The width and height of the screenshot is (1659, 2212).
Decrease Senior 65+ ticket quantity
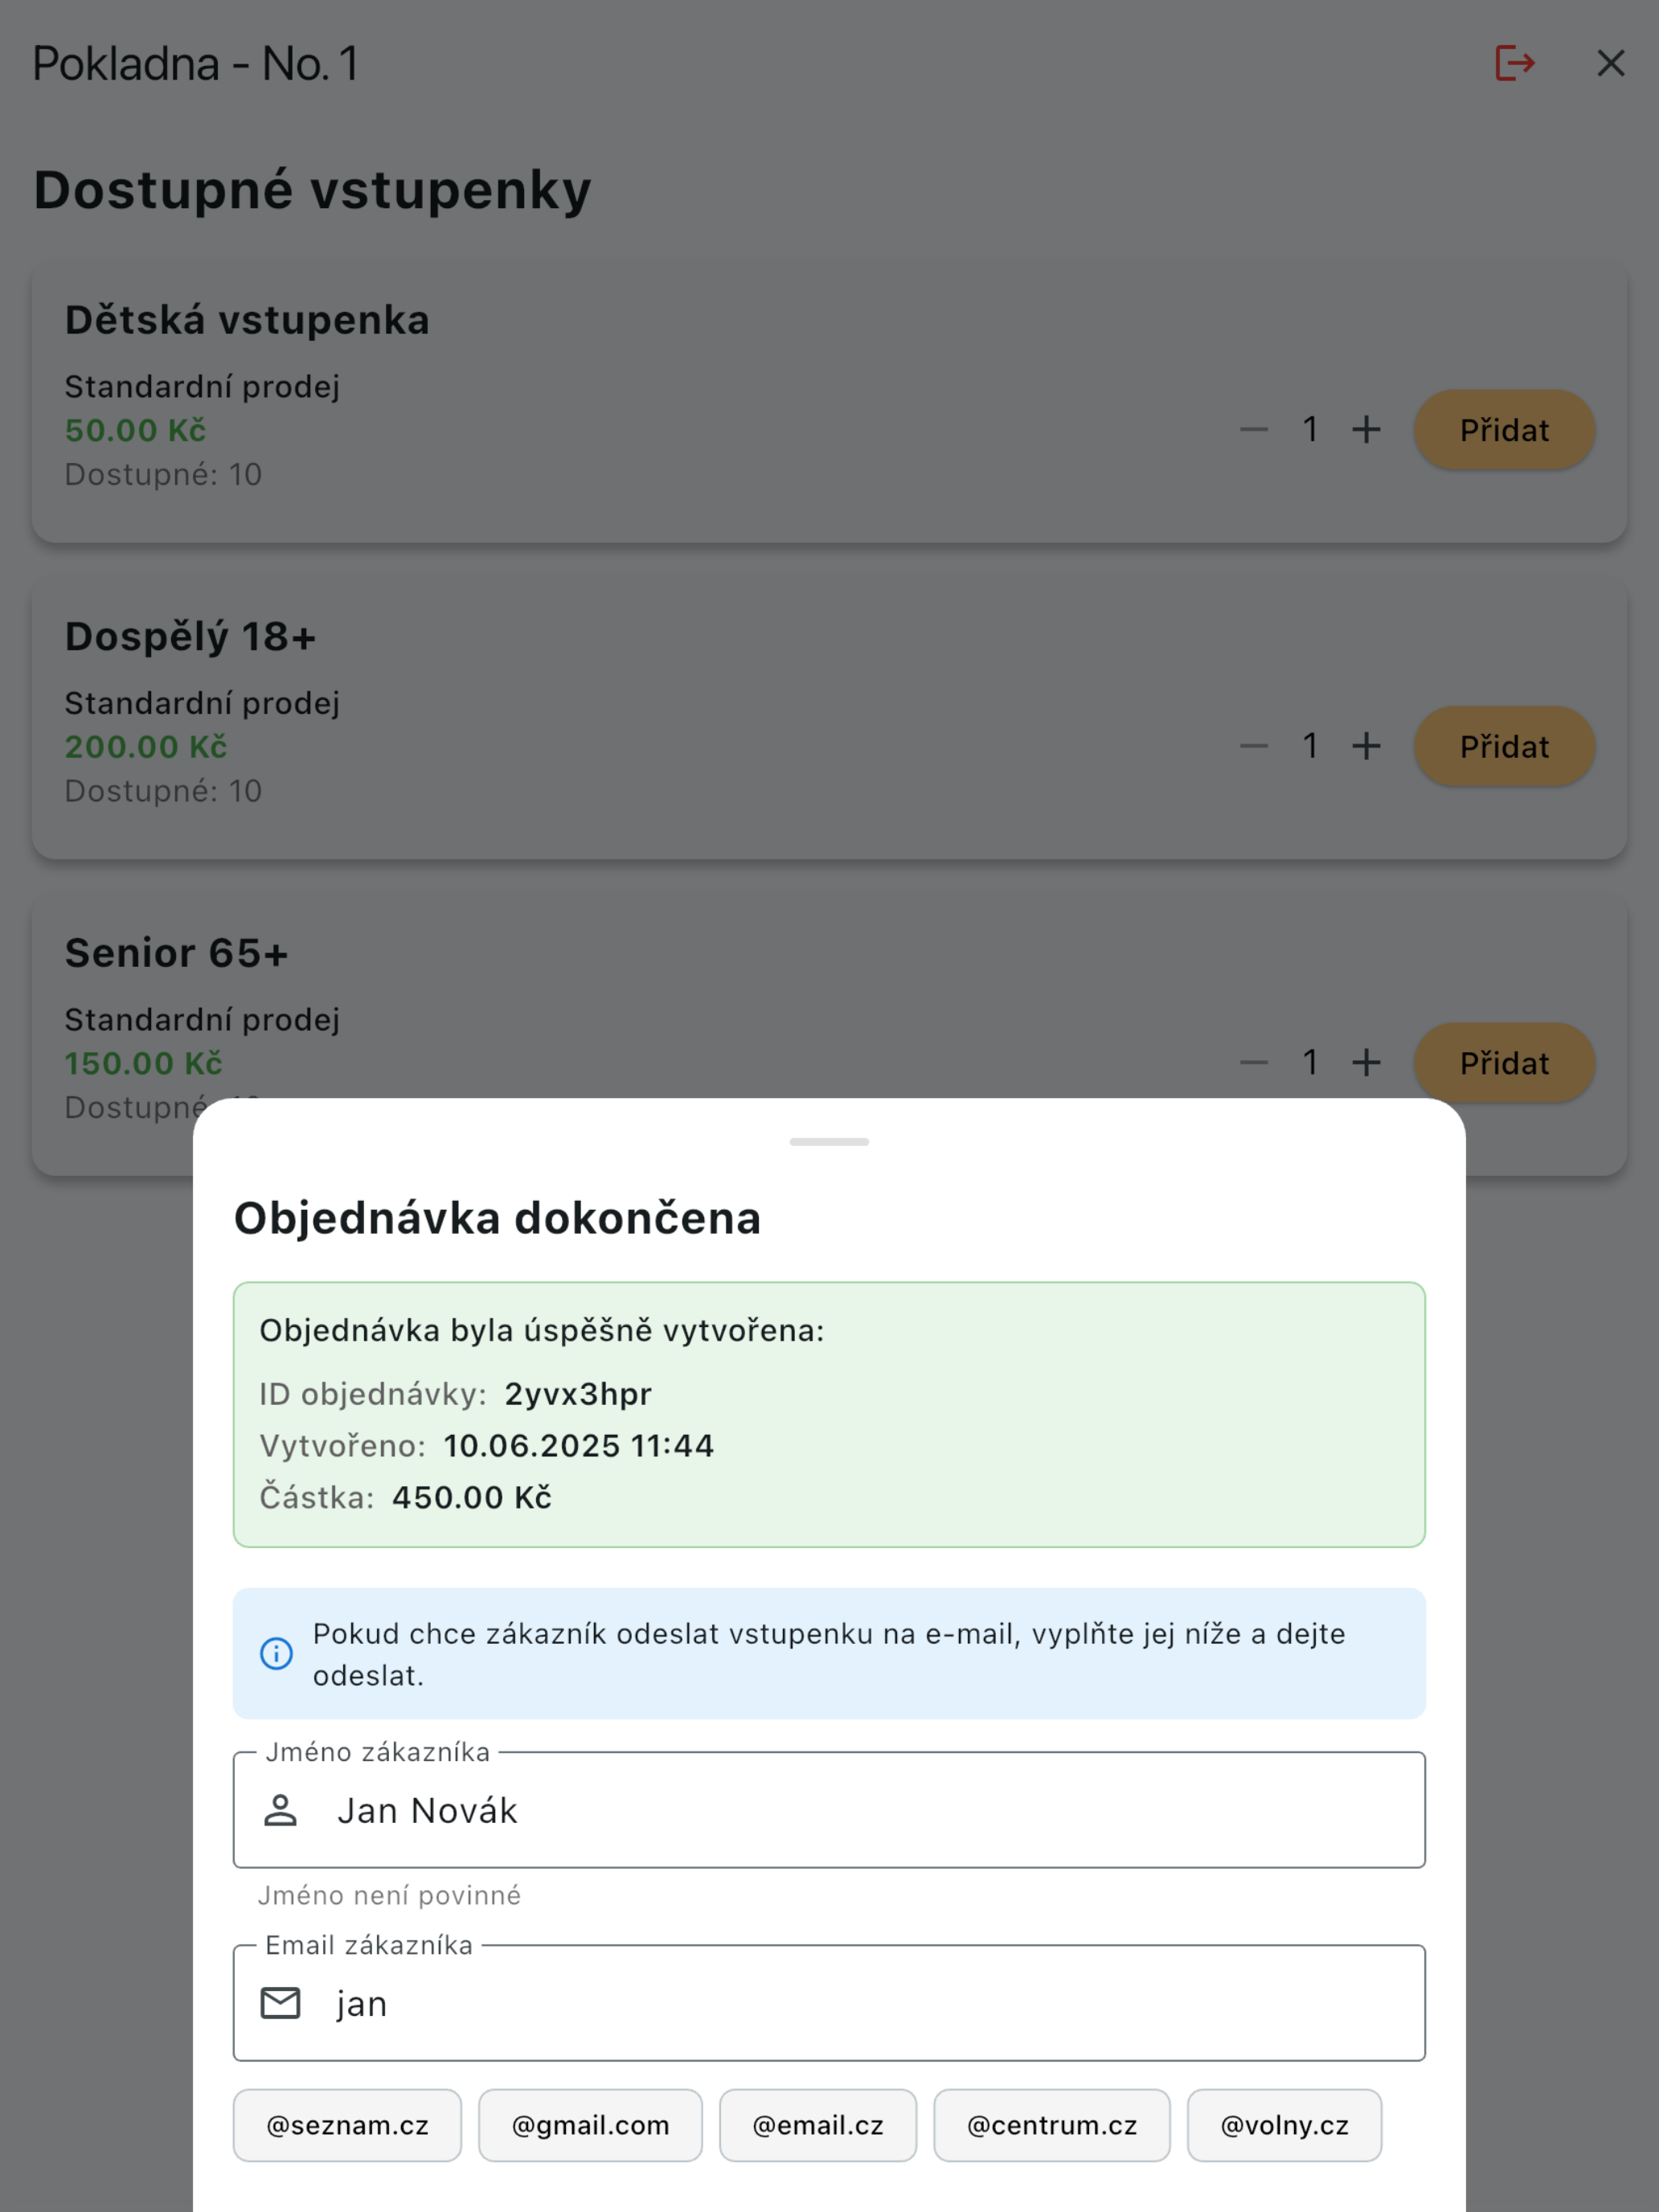(1254, 1062)
